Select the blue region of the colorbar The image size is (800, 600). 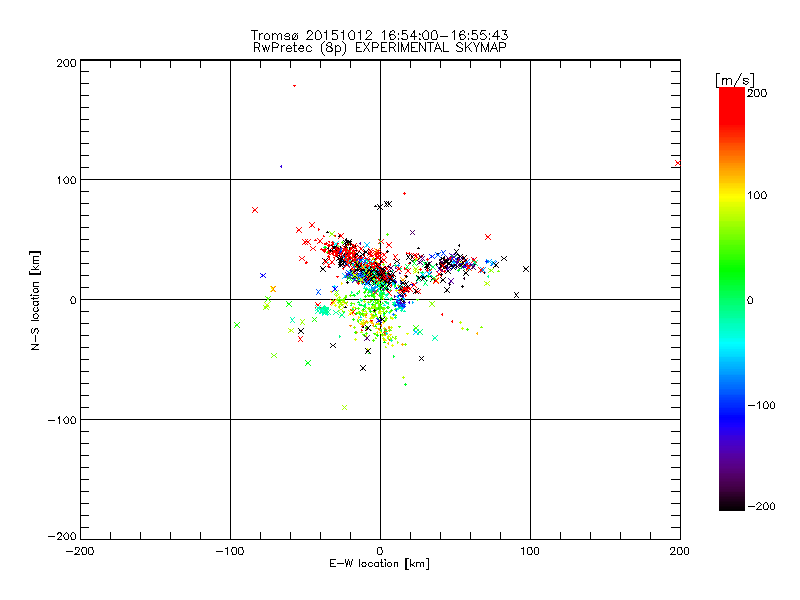tap(731, 405)
